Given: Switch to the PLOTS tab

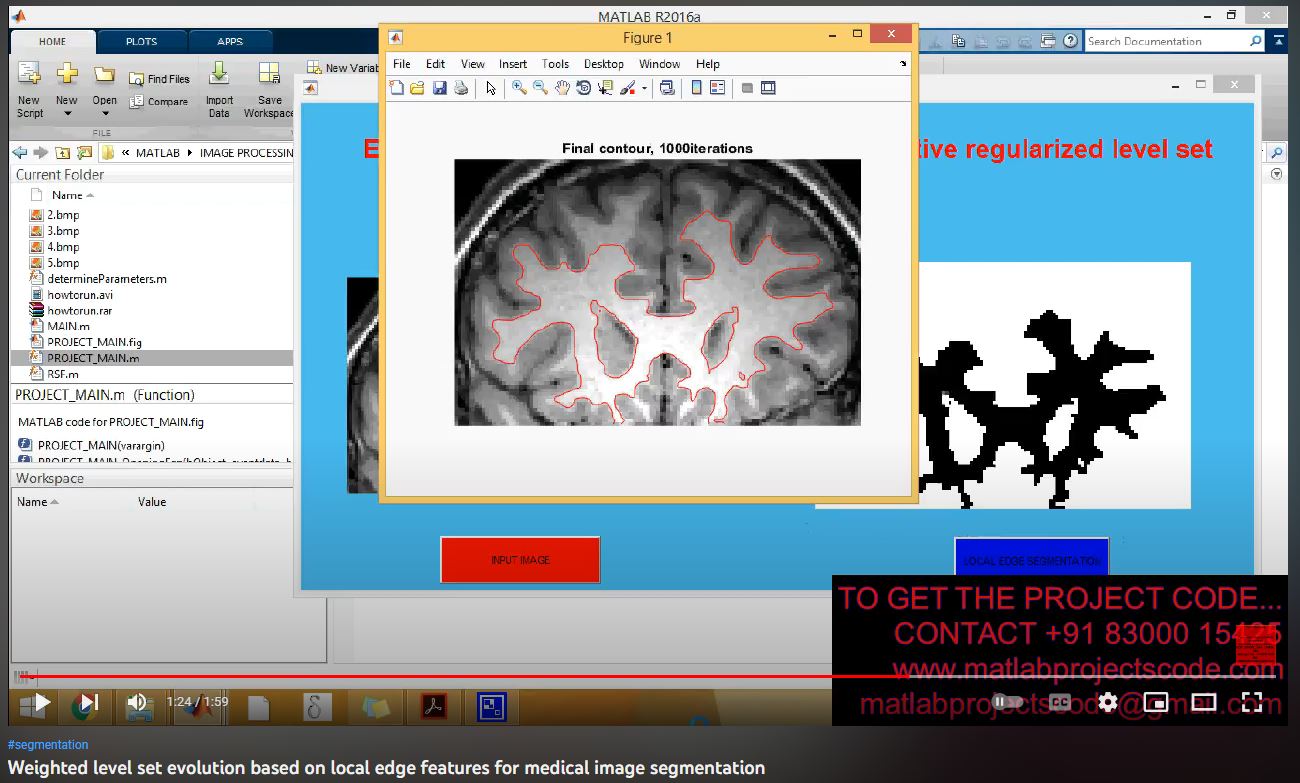Looking at the screenshot, I should (x=141, y=42).
